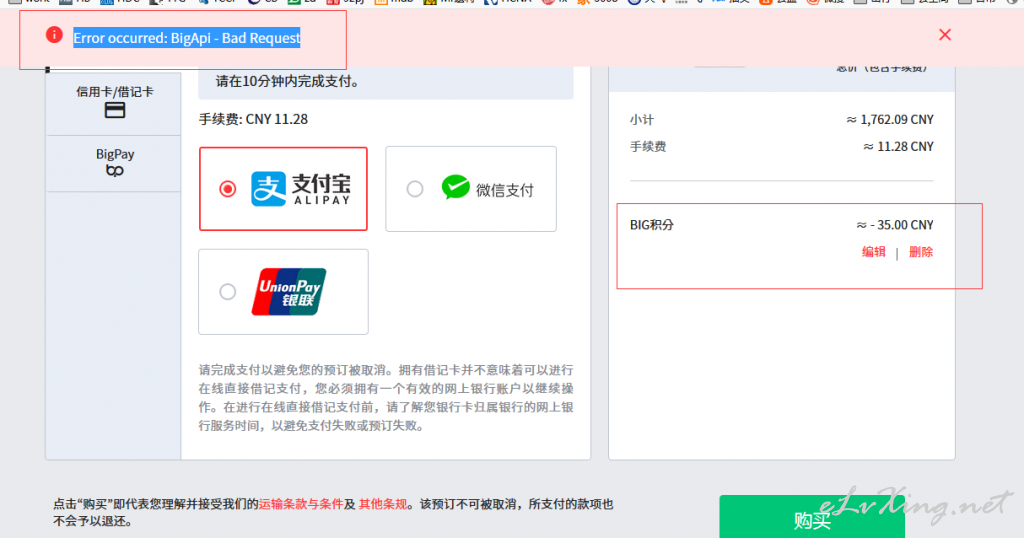
Task: Select Alipay radio button
Action: [227, 189]
